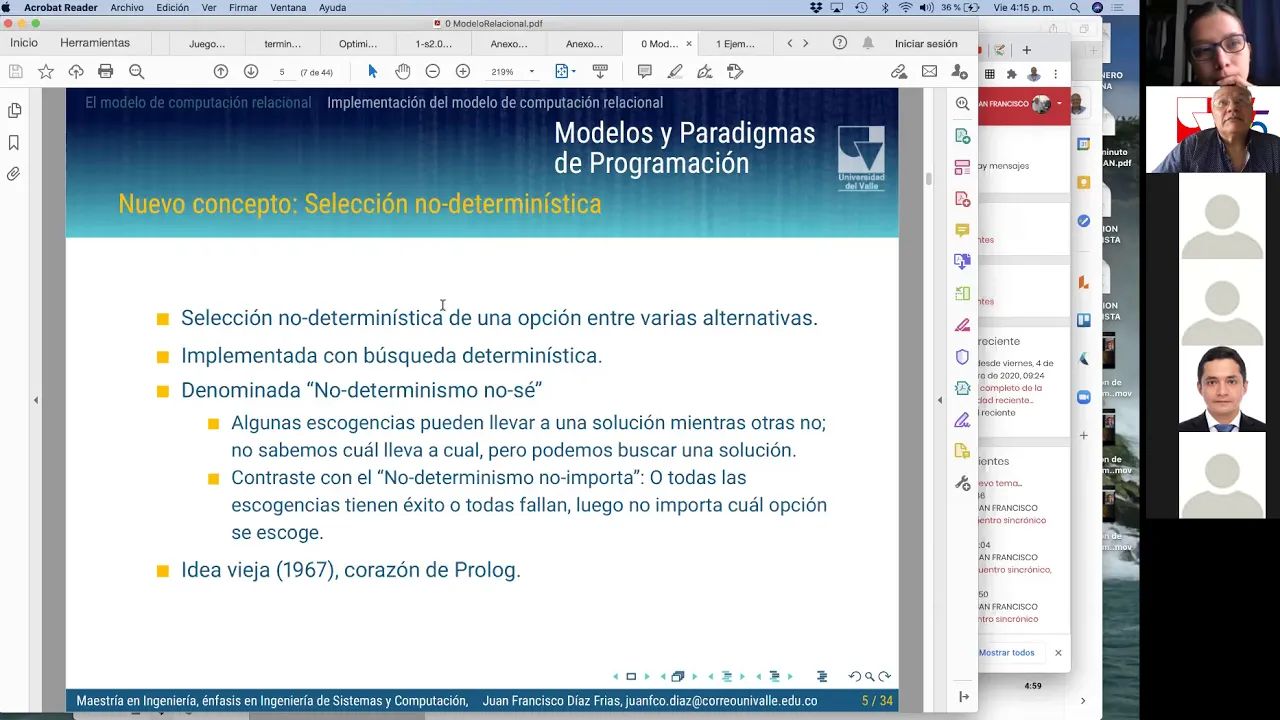
Task: Click the document vertical scrollbar
Action: pyautogui.click(x=928, y=179)
